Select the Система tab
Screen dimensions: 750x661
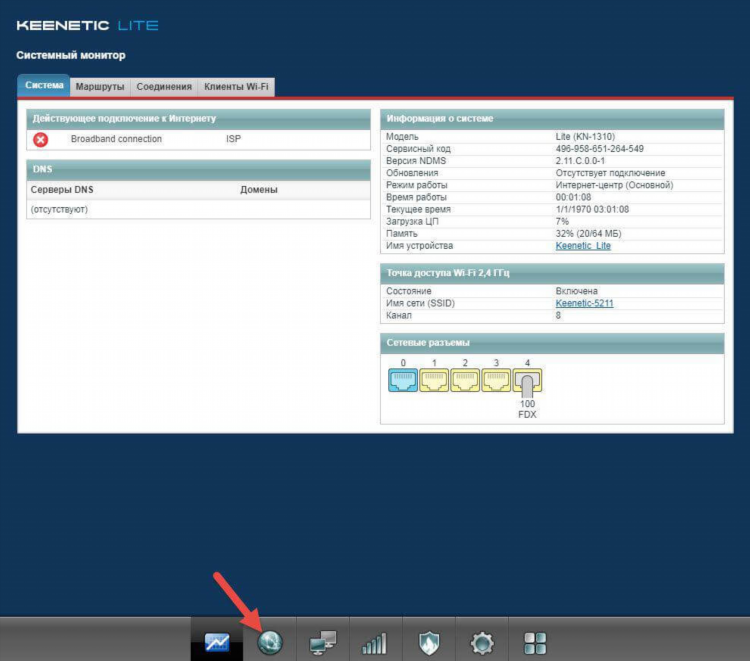(44, 86)
